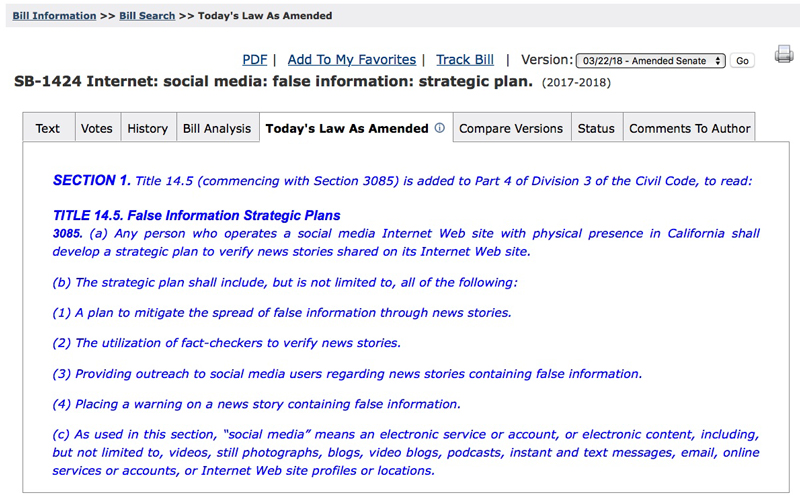Open the Bill Analysis tab

pyautogui.click(x=217, y=128)
